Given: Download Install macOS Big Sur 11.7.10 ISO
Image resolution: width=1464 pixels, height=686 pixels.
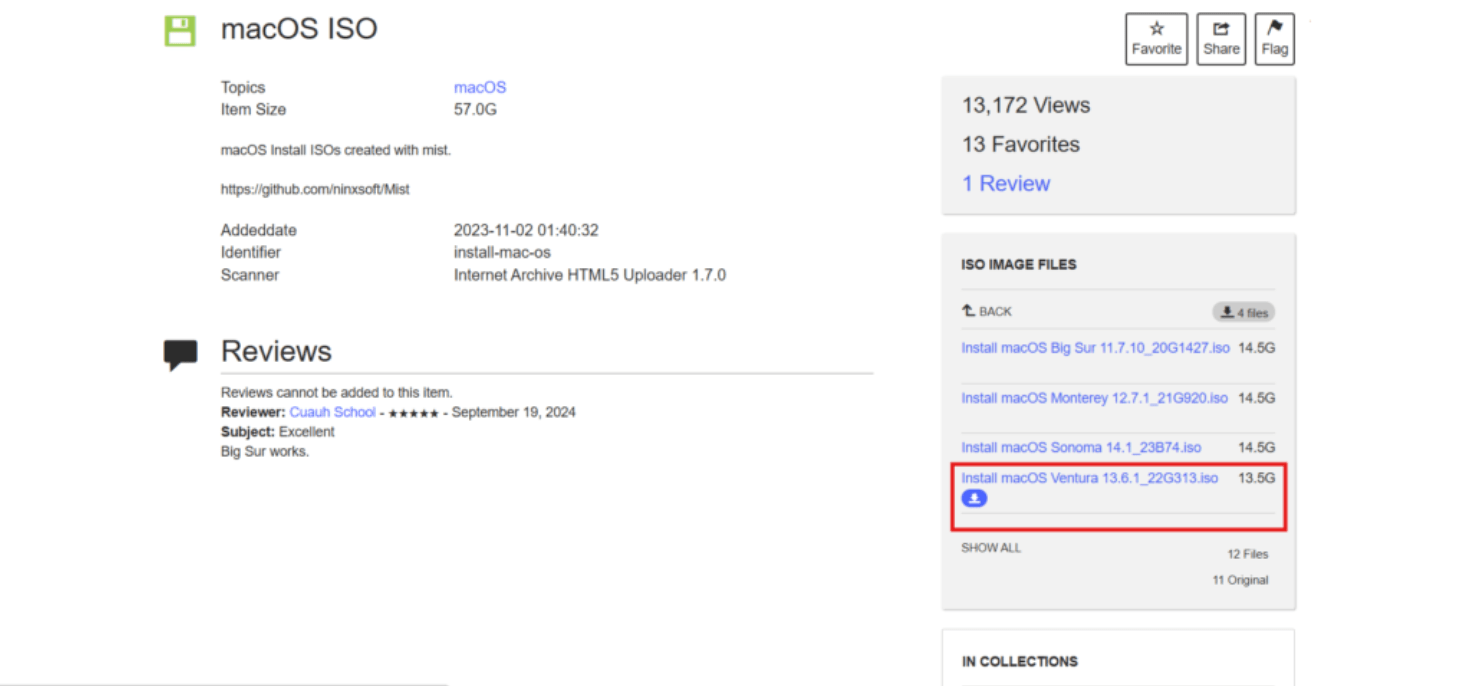Looking at the screenshot, I should tap(1095, 348).
